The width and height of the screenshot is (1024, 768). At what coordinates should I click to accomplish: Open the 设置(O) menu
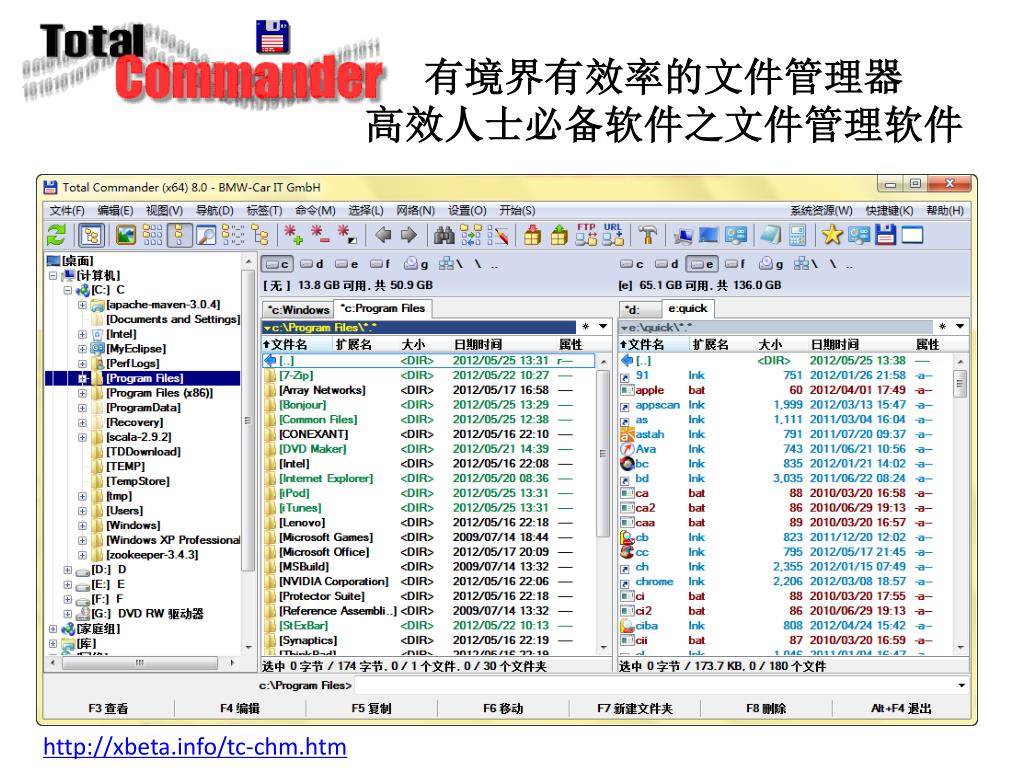(467, 211)
